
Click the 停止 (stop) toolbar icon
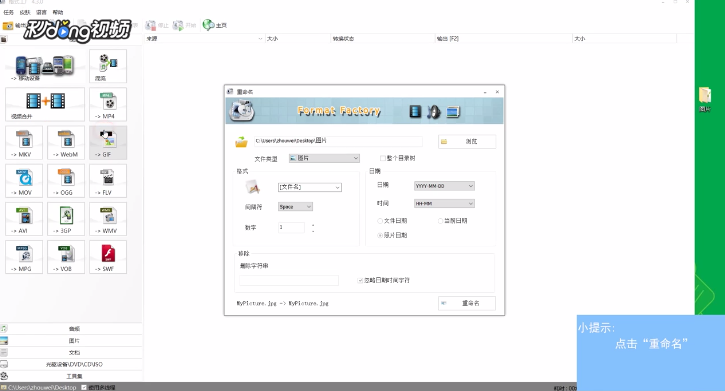click(151, 25)
